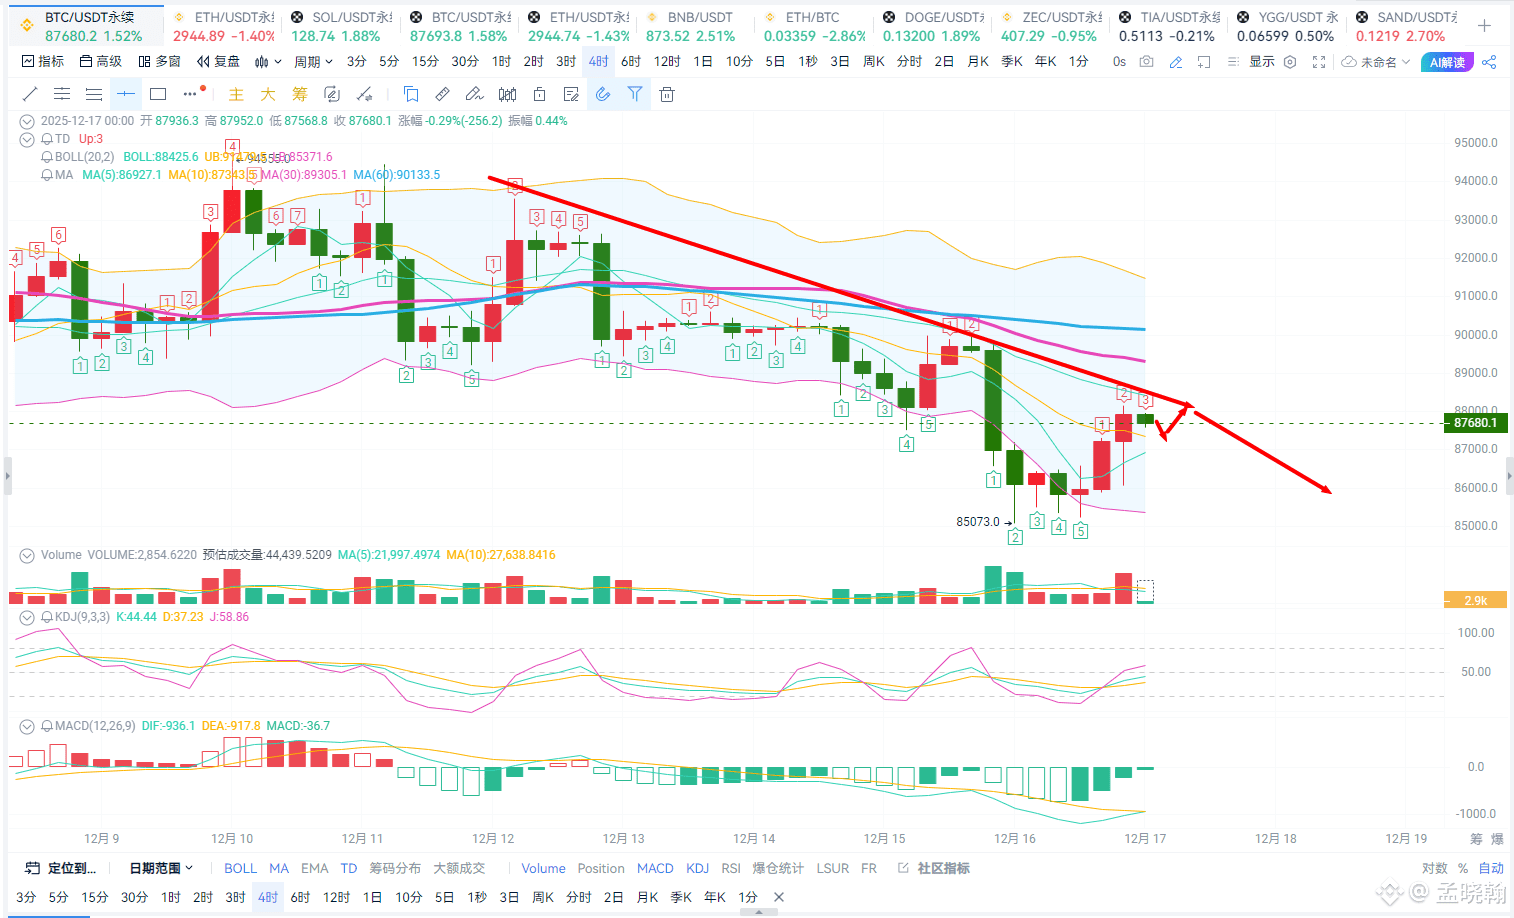Screen dimensions: 1514x918
Task: Select the ruler measurement tool
Action: [442, 94]
